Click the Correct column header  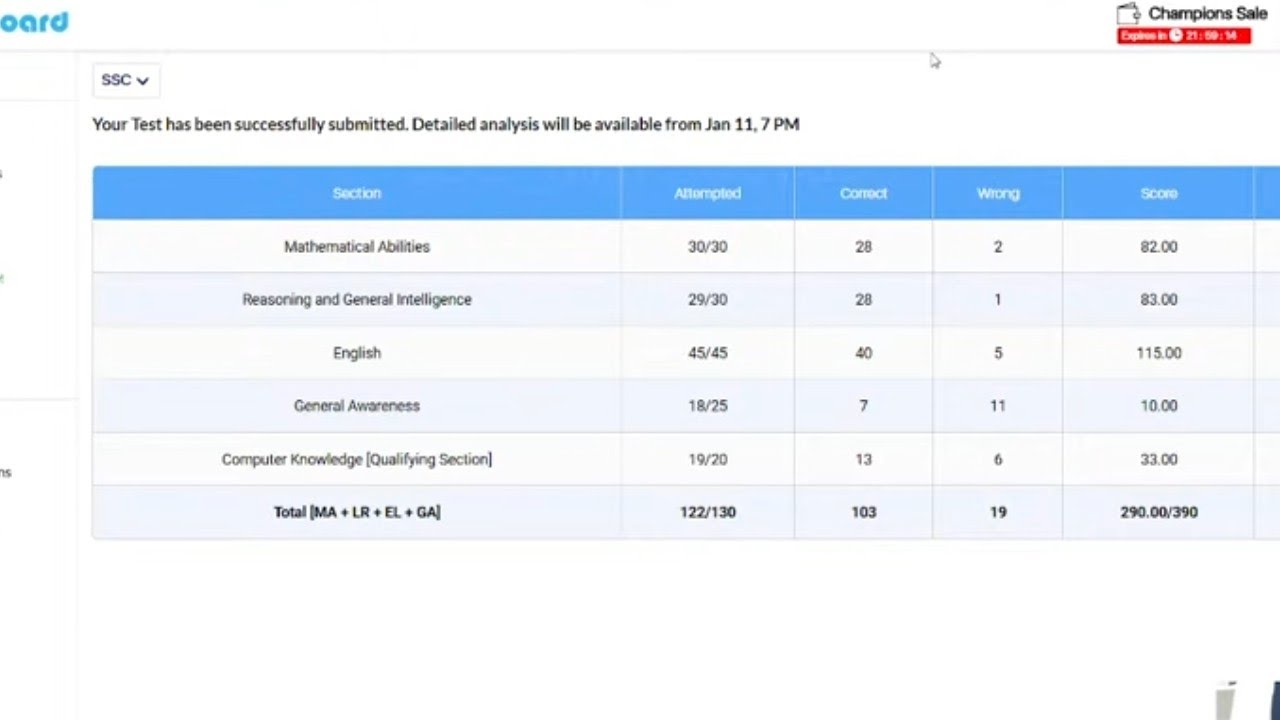[863, 193]
